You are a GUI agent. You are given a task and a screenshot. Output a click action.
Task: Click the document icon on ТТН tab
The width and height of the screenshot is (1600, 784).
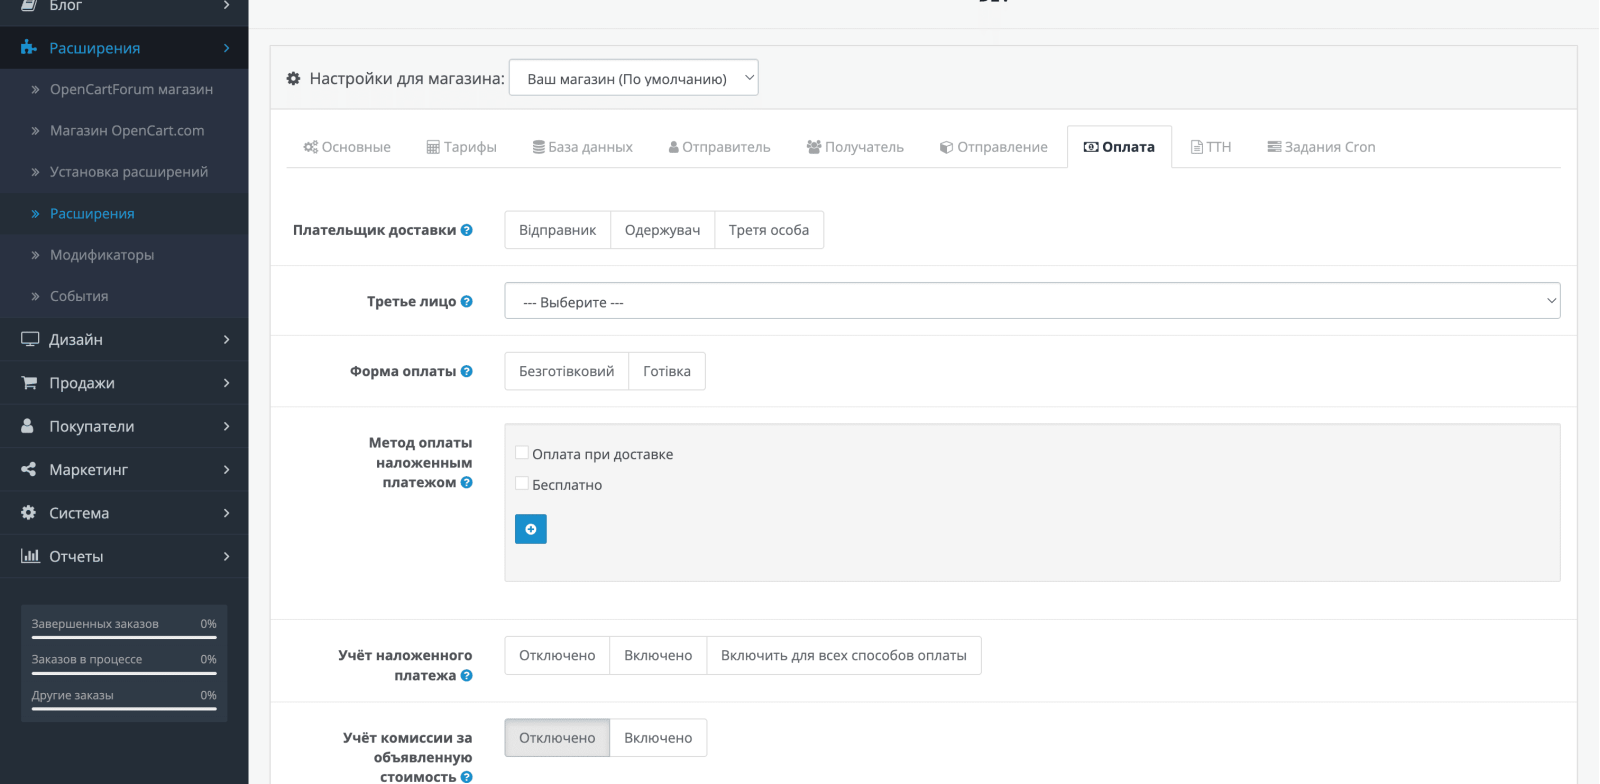tap(1196, 147)
